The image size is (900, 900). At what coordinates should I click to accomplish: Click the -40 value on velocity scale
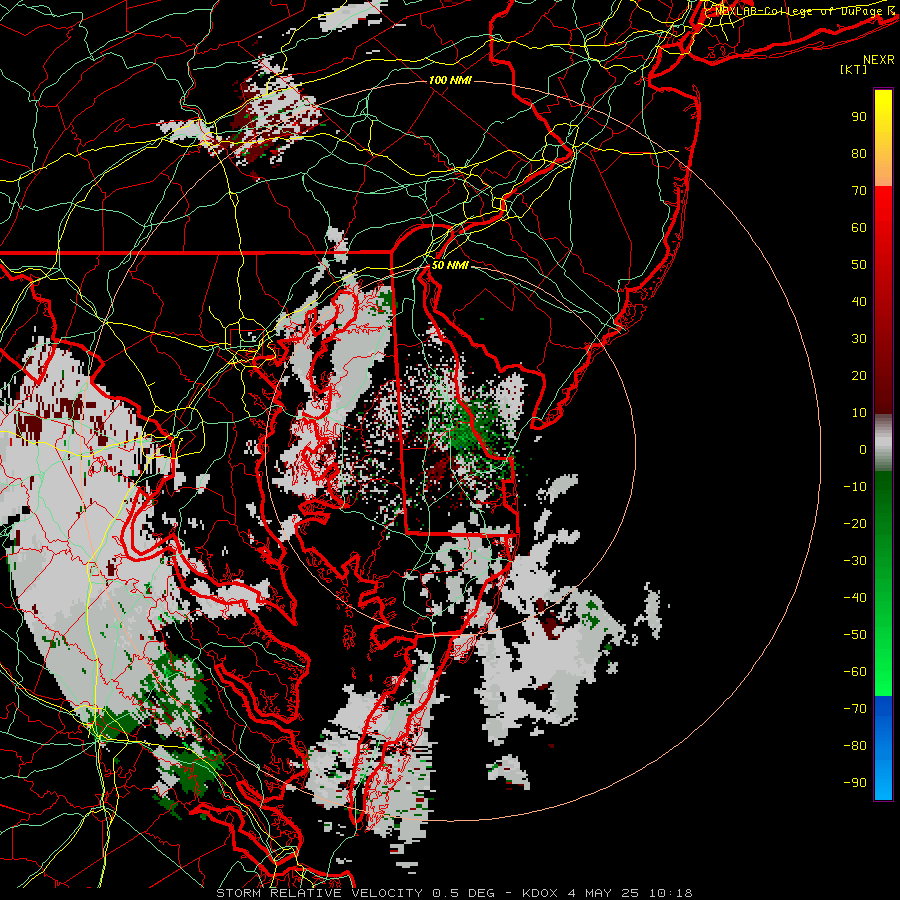[855, 598]
